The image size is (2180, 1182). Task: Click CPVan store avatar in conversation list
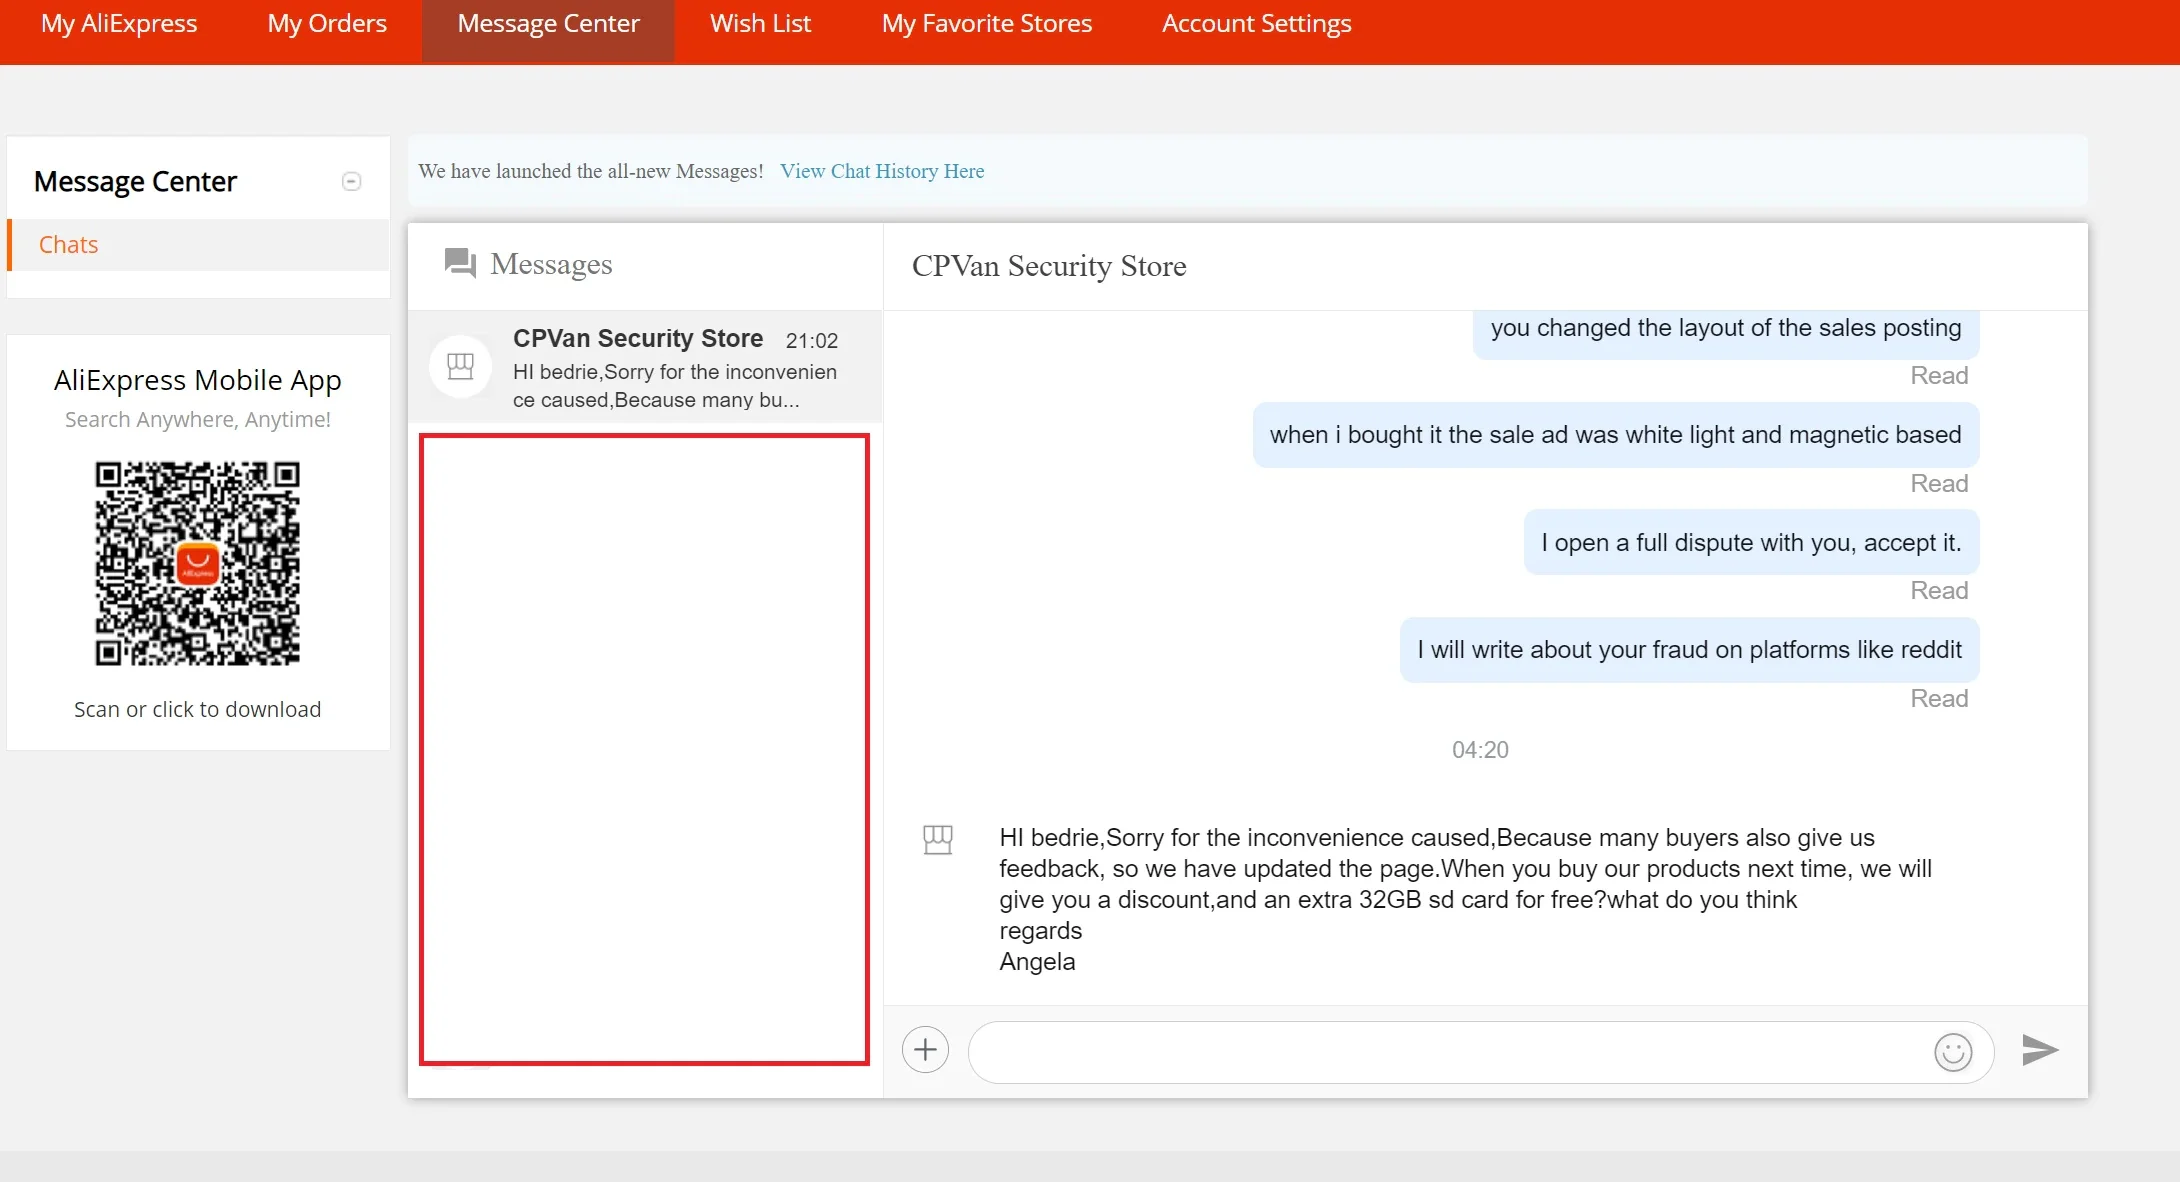(x=460, y=367)
